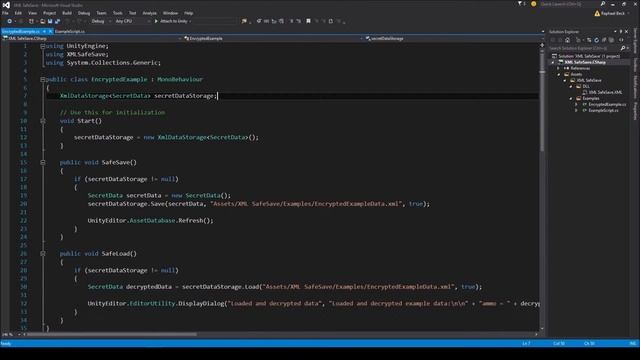The width and height of the screenshot is (640, 360).
Task: Collapse the SafeSave() method block
Action: point(42,162)
